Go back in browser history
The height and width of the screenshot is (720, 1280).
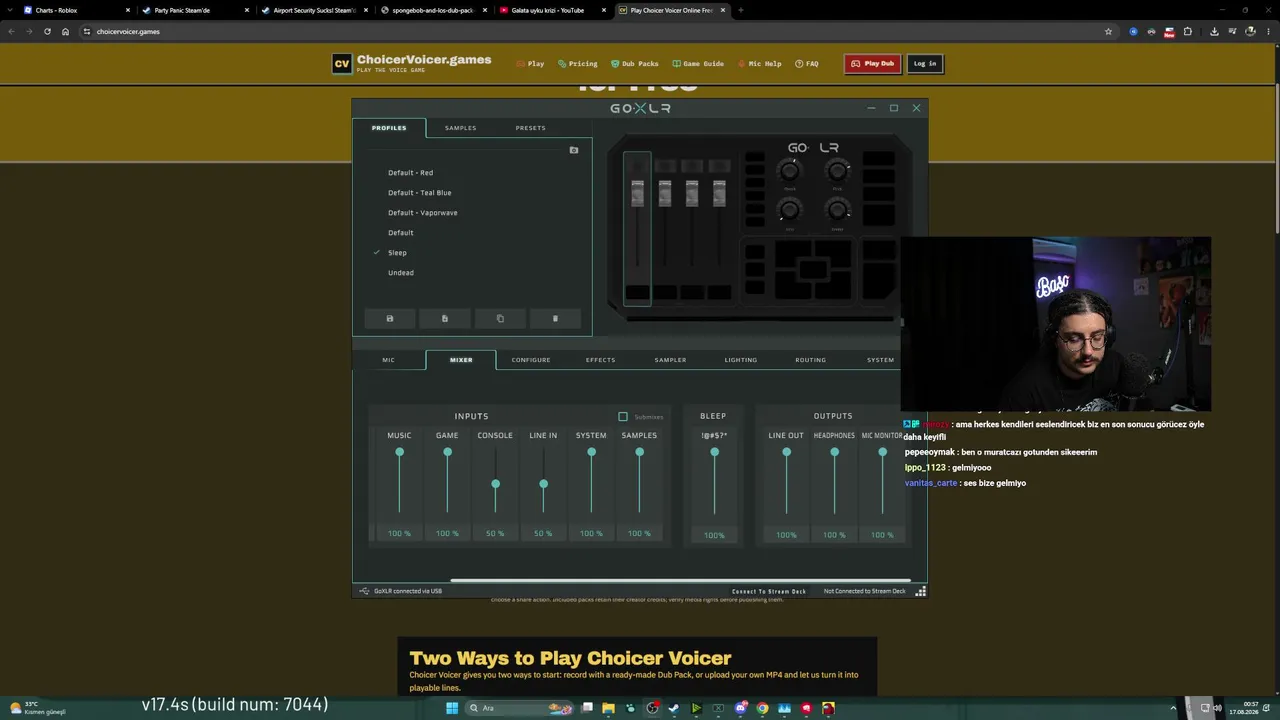tap(11, 31)
